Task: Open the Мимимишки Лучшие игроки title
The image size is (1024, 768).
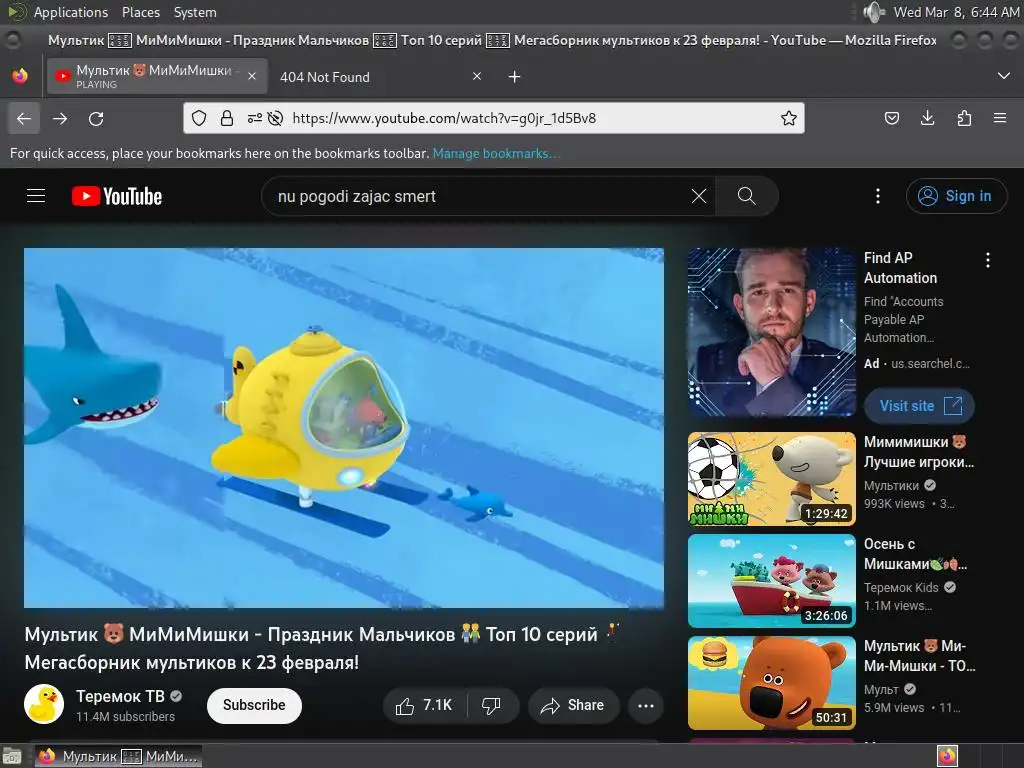Action: [x=919, y=452]
